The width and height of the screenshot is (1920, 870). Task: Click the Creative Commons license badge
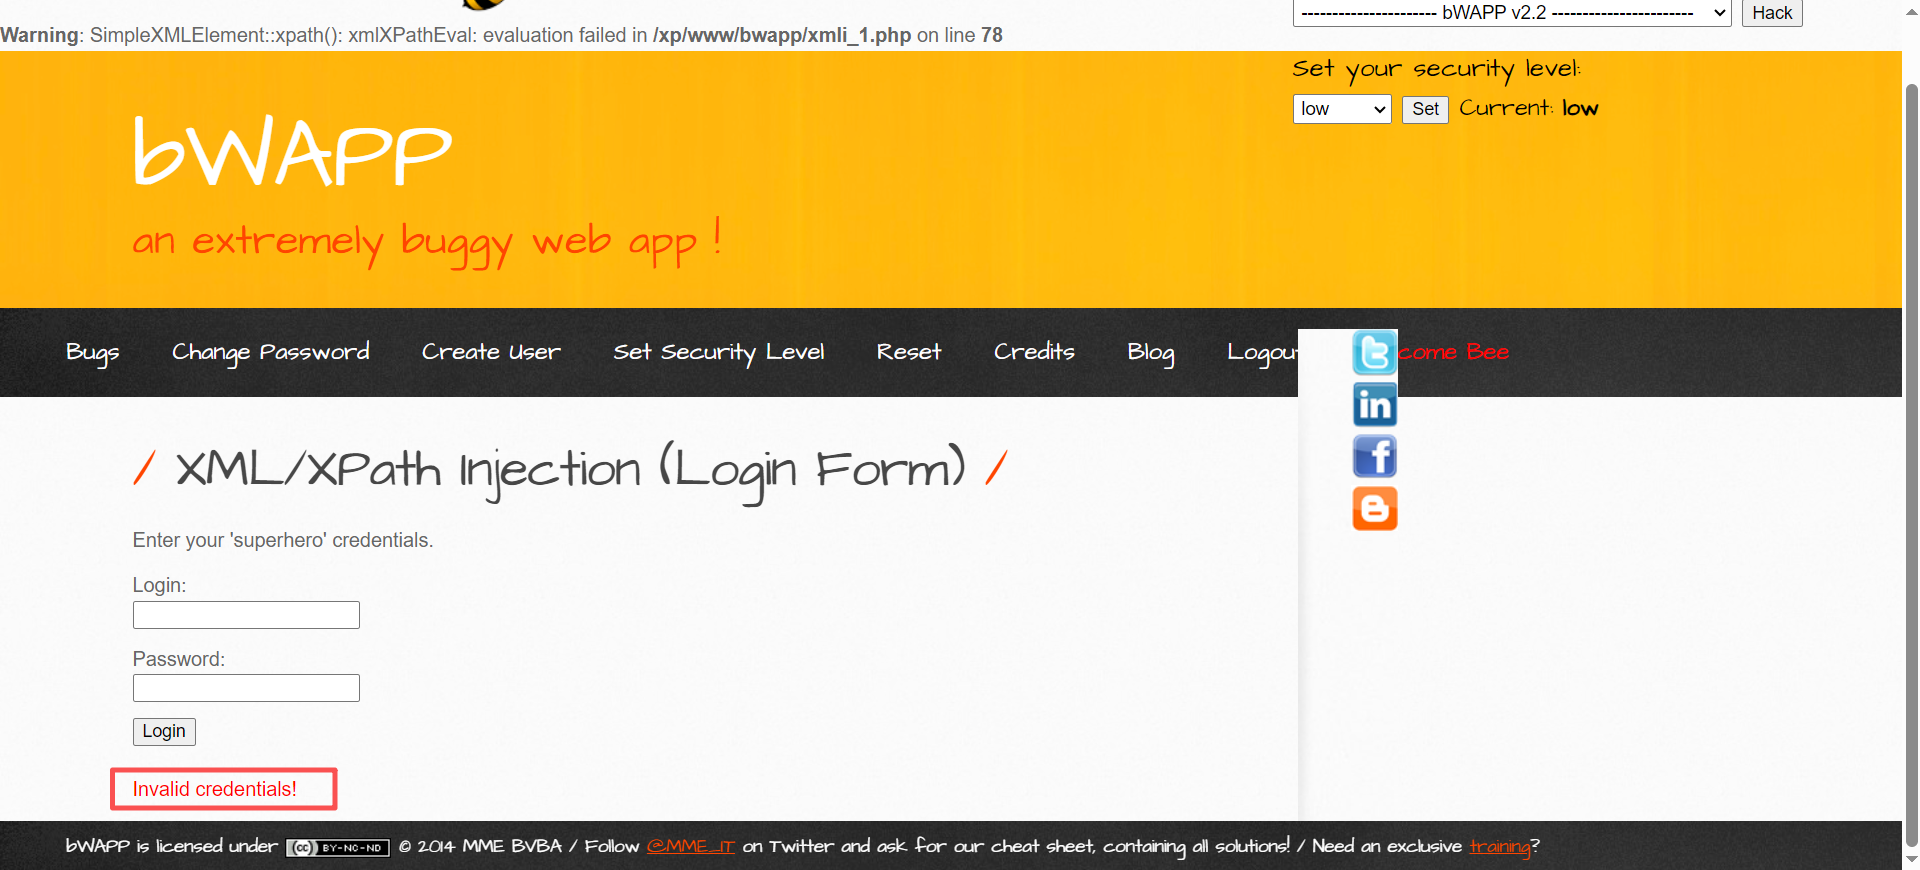point(338,848)
